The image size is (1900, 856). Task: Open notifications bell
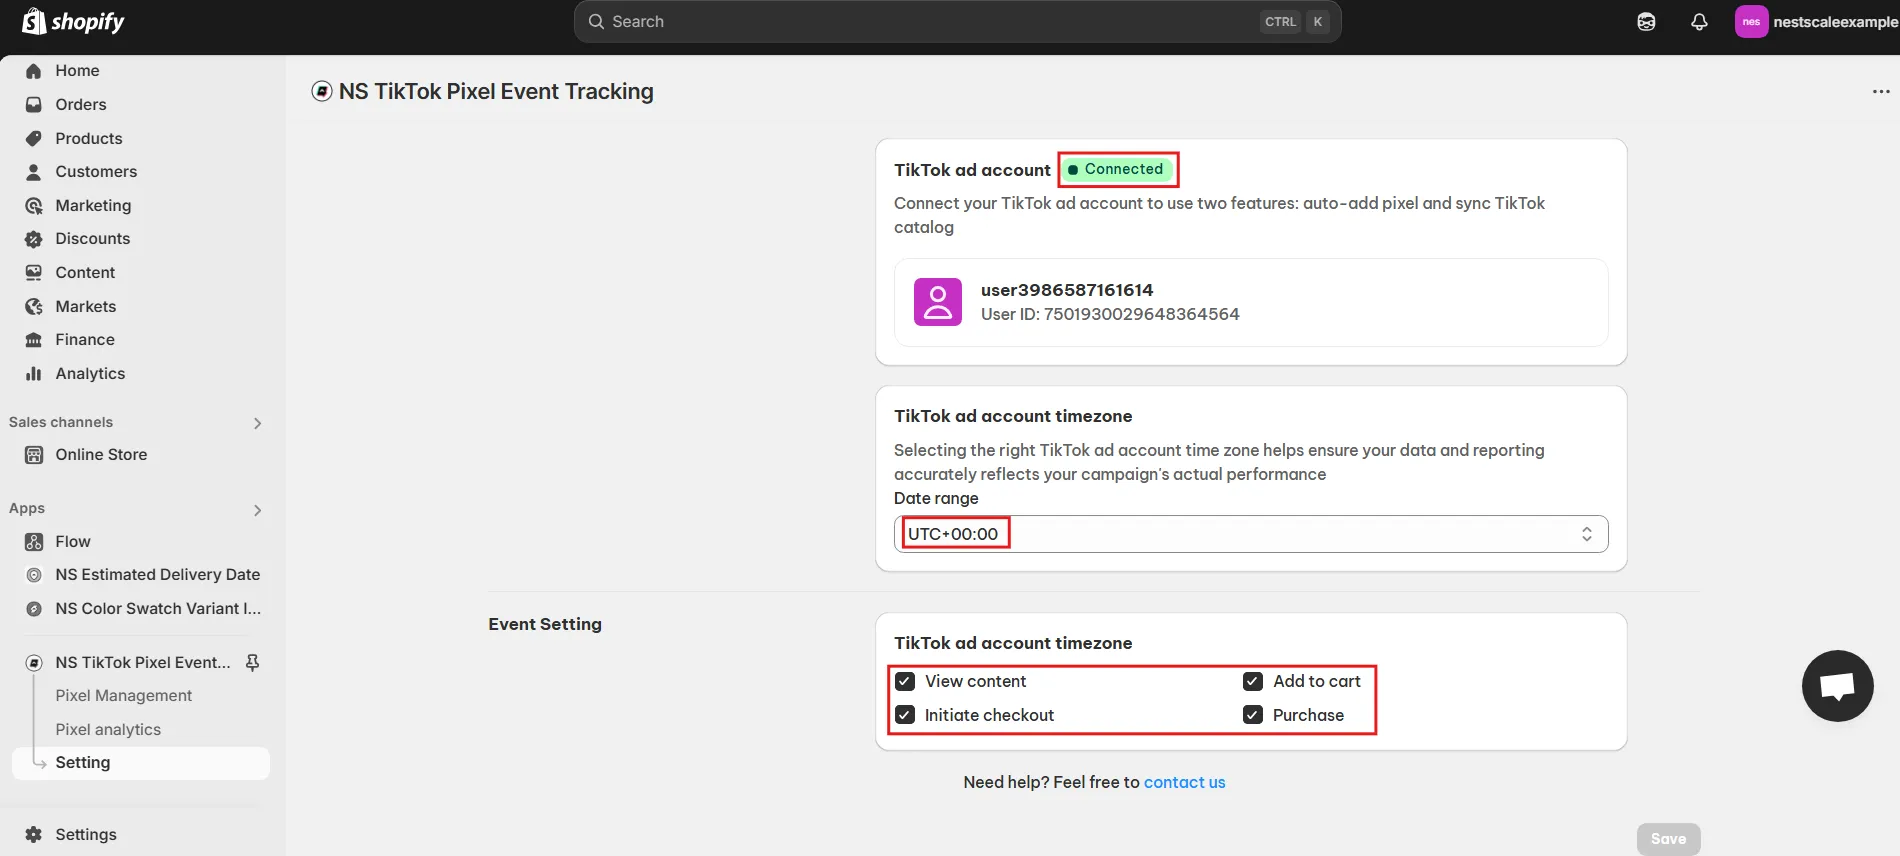click(1699, 22)
